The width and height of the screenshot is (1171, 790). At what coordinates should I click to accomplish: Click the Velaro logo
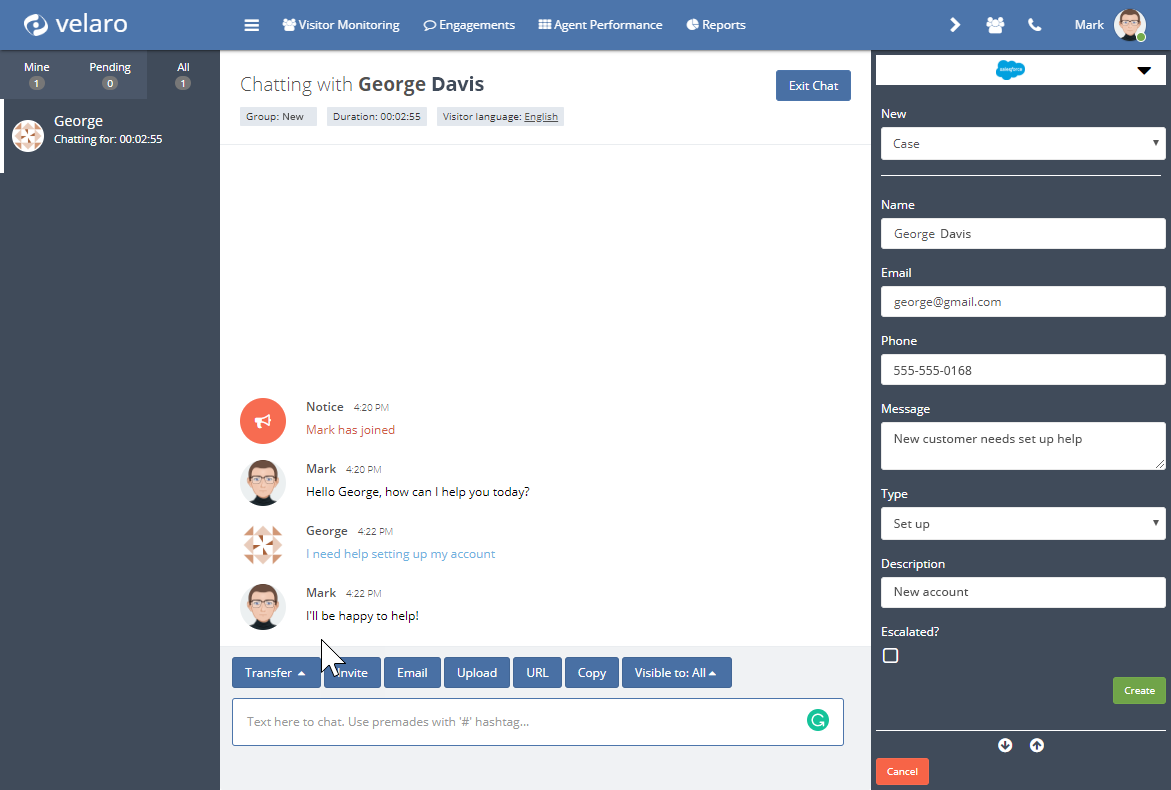(x=75, y=24)
